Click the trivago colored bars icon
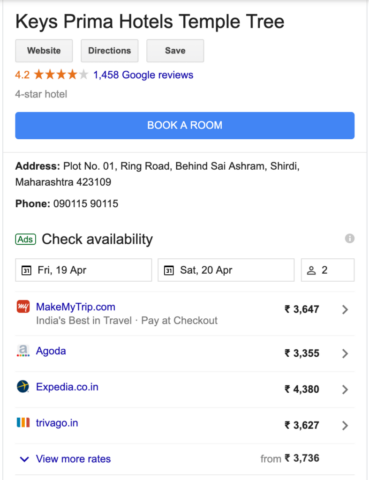Image resolution: width=369 pixels, height=480 pixels. tap(23, 423)
